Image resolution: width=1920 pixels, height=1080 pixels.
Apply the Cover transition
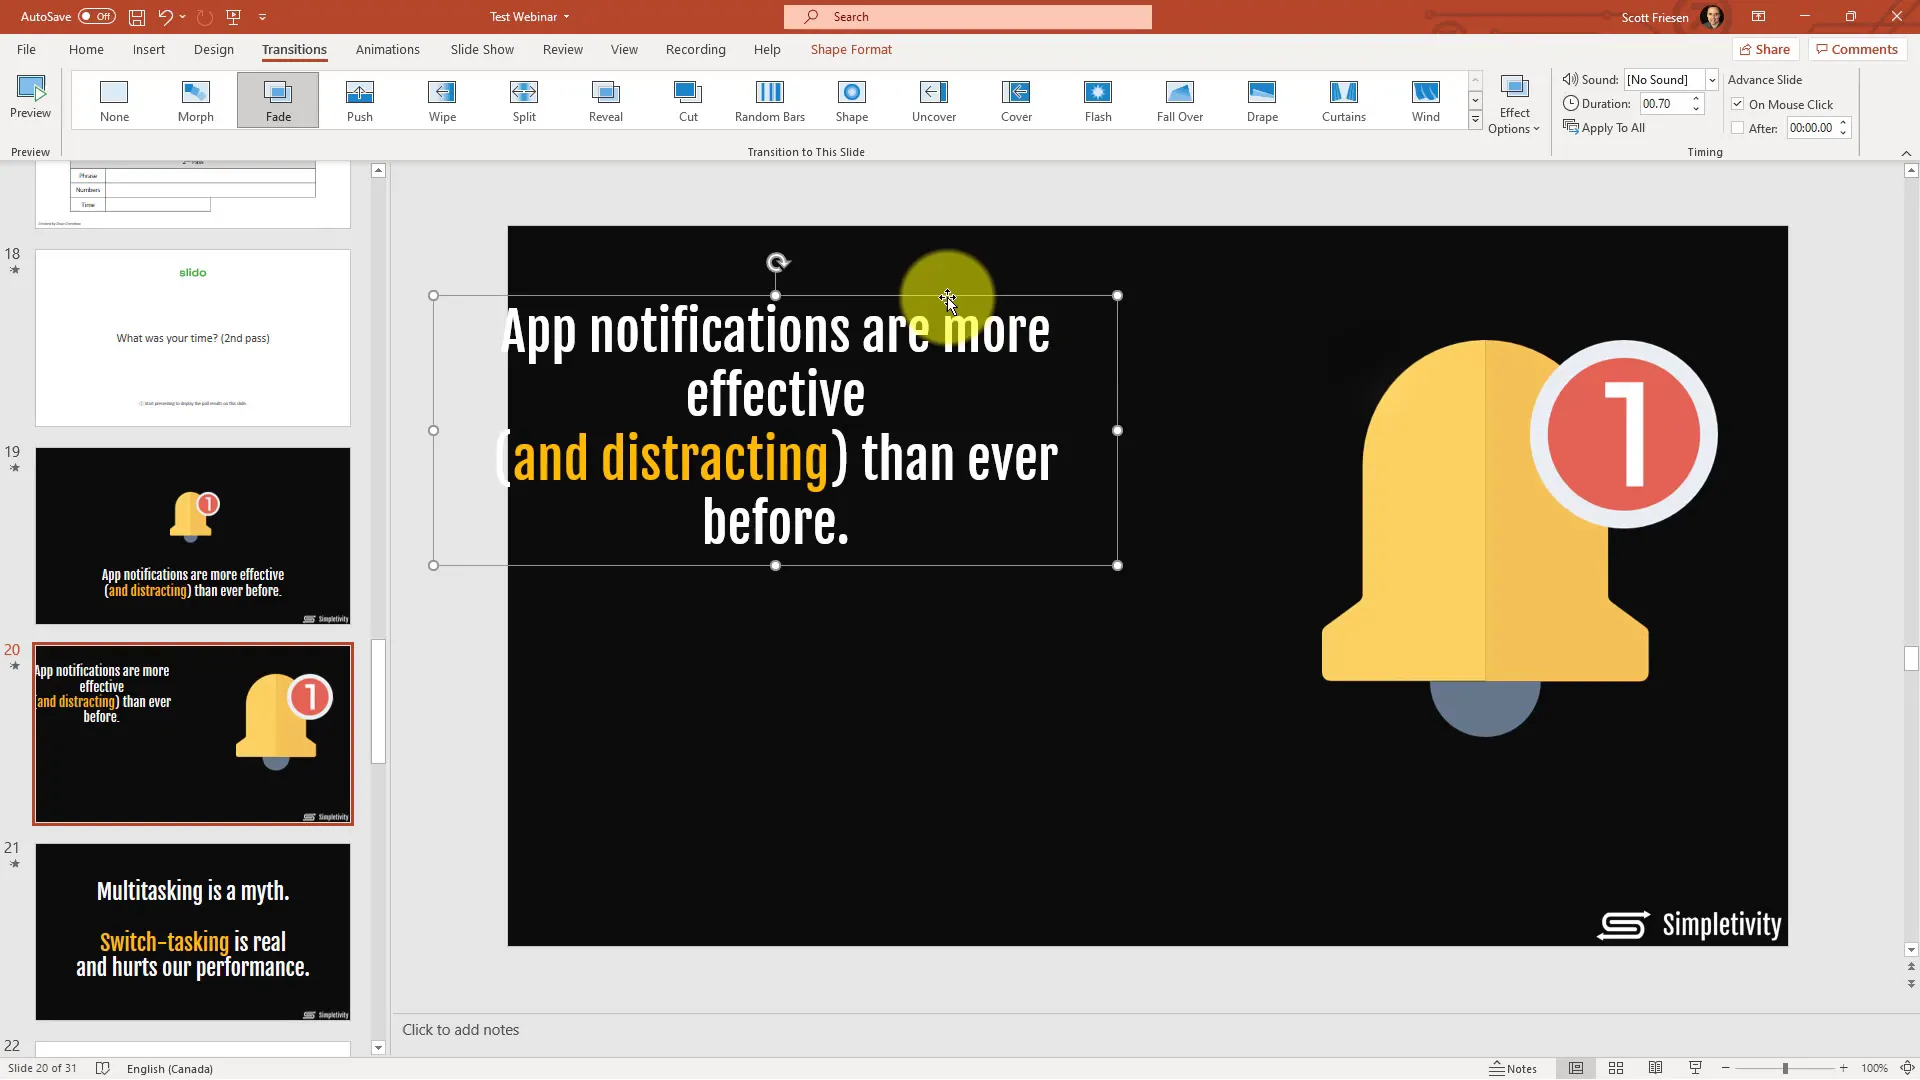[x=1016, y=100]
